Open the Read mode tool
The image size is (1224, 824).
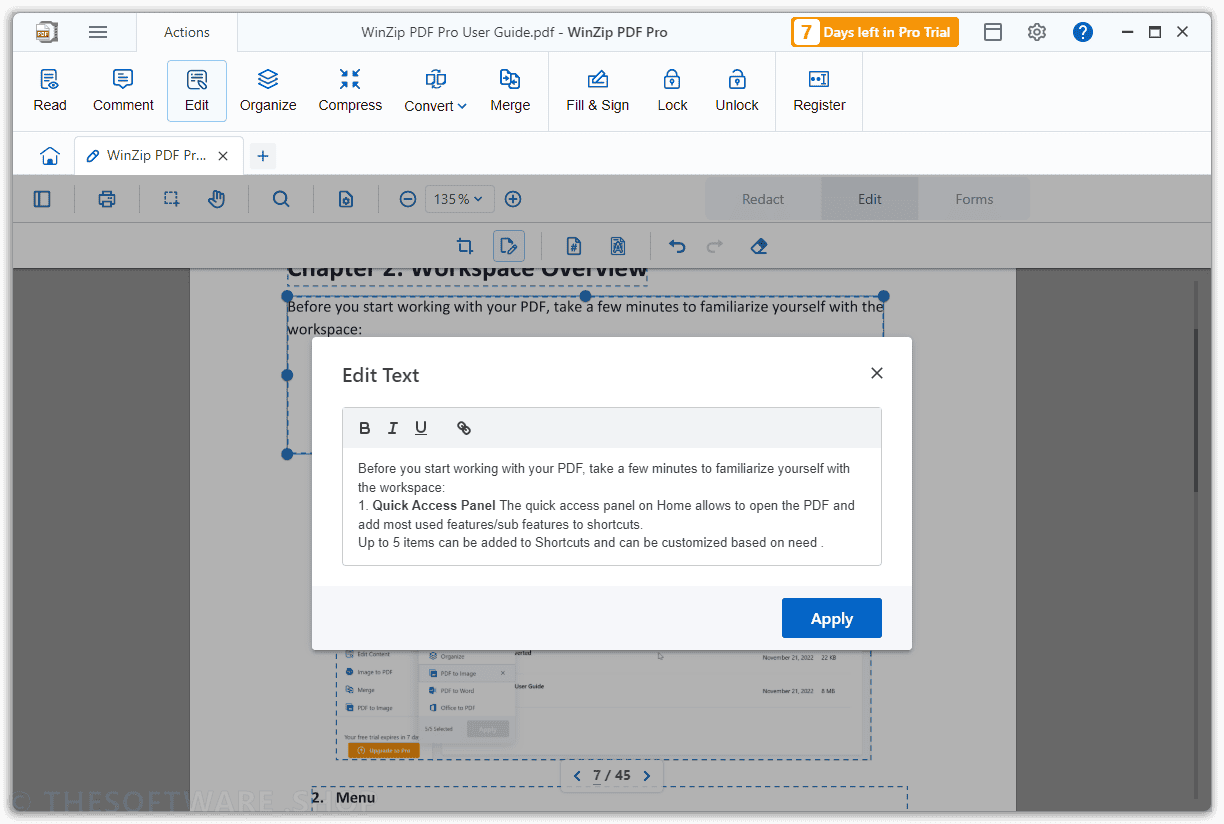pyautogui.click(x=50, y=91)
